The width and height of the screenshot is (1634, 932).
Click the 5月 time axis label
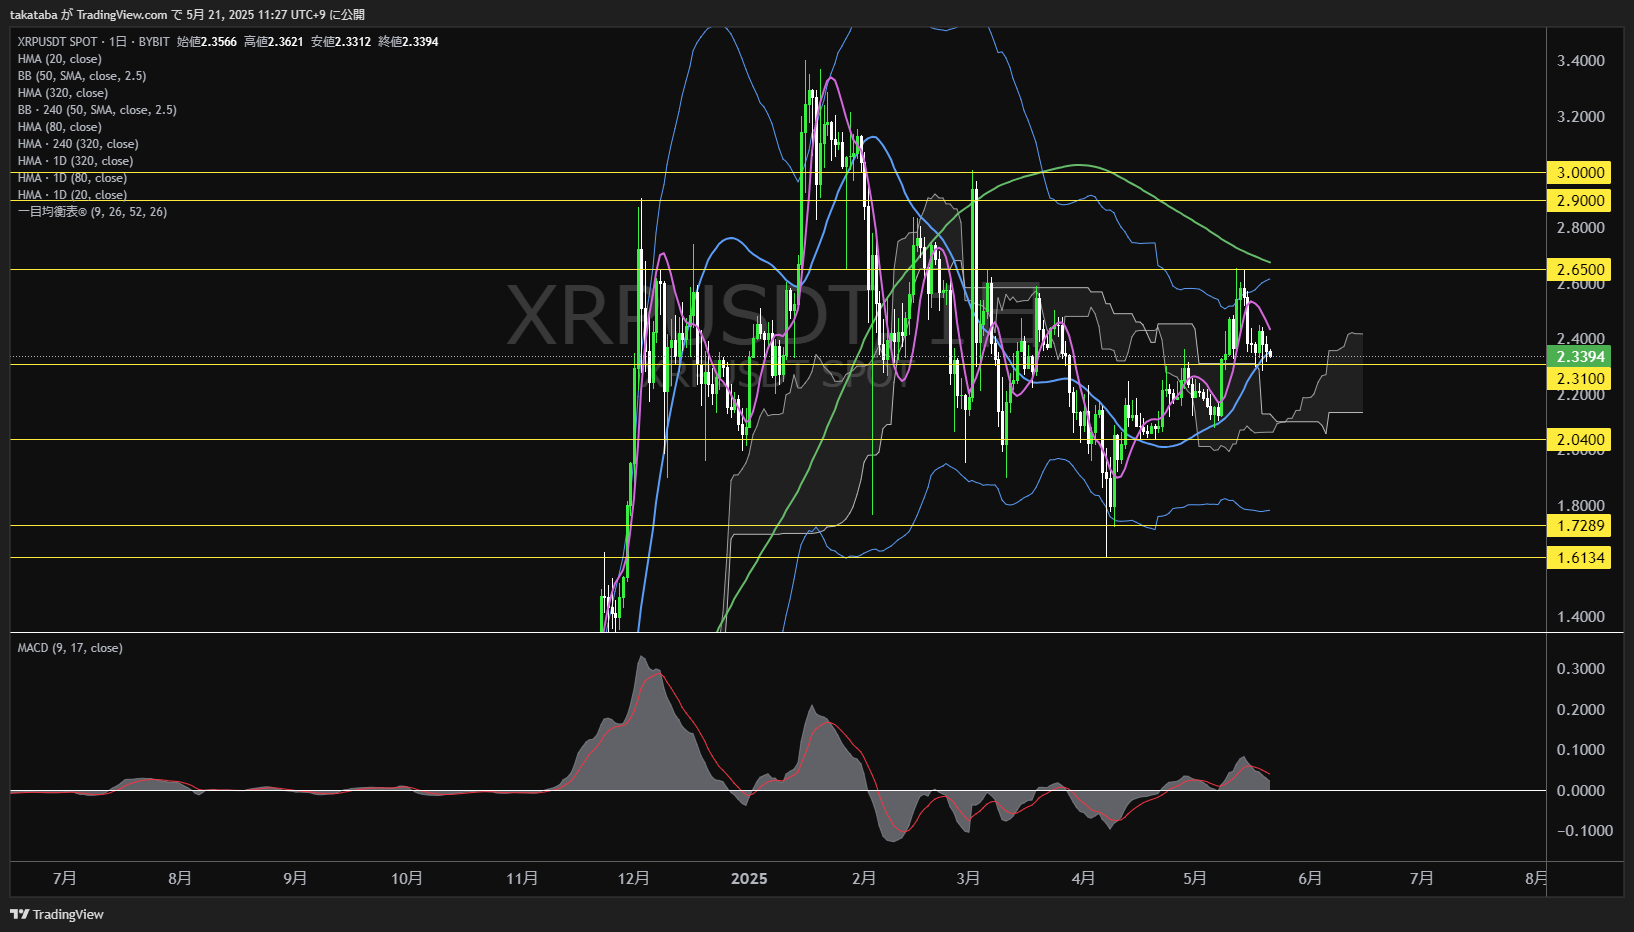click(1195, 878)
